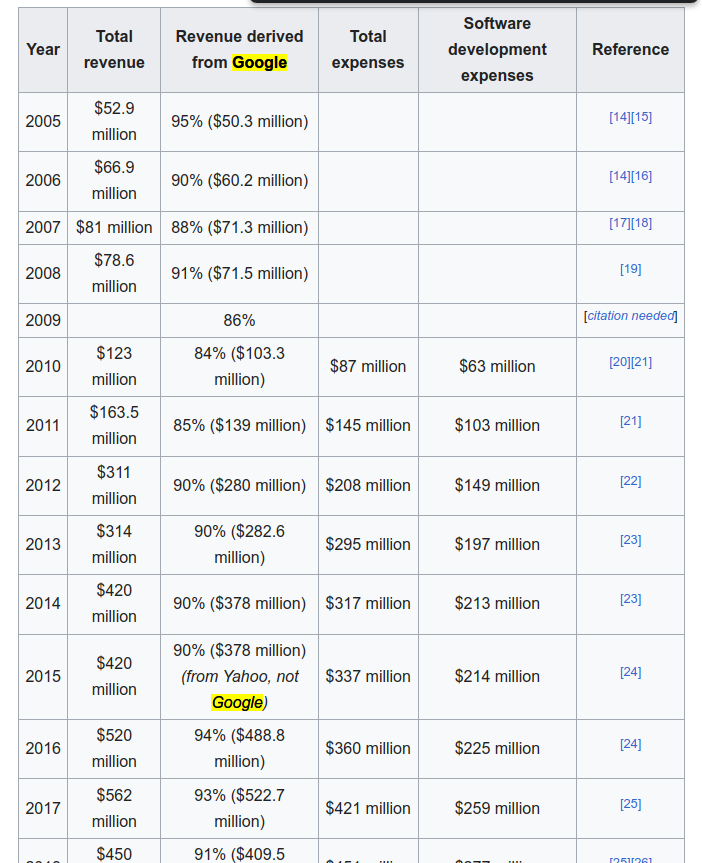Image resolution: width=702 pixels, height=863 pixels.
Task: Open reference [21] in the 2011 row
Action: coord(630,421)
